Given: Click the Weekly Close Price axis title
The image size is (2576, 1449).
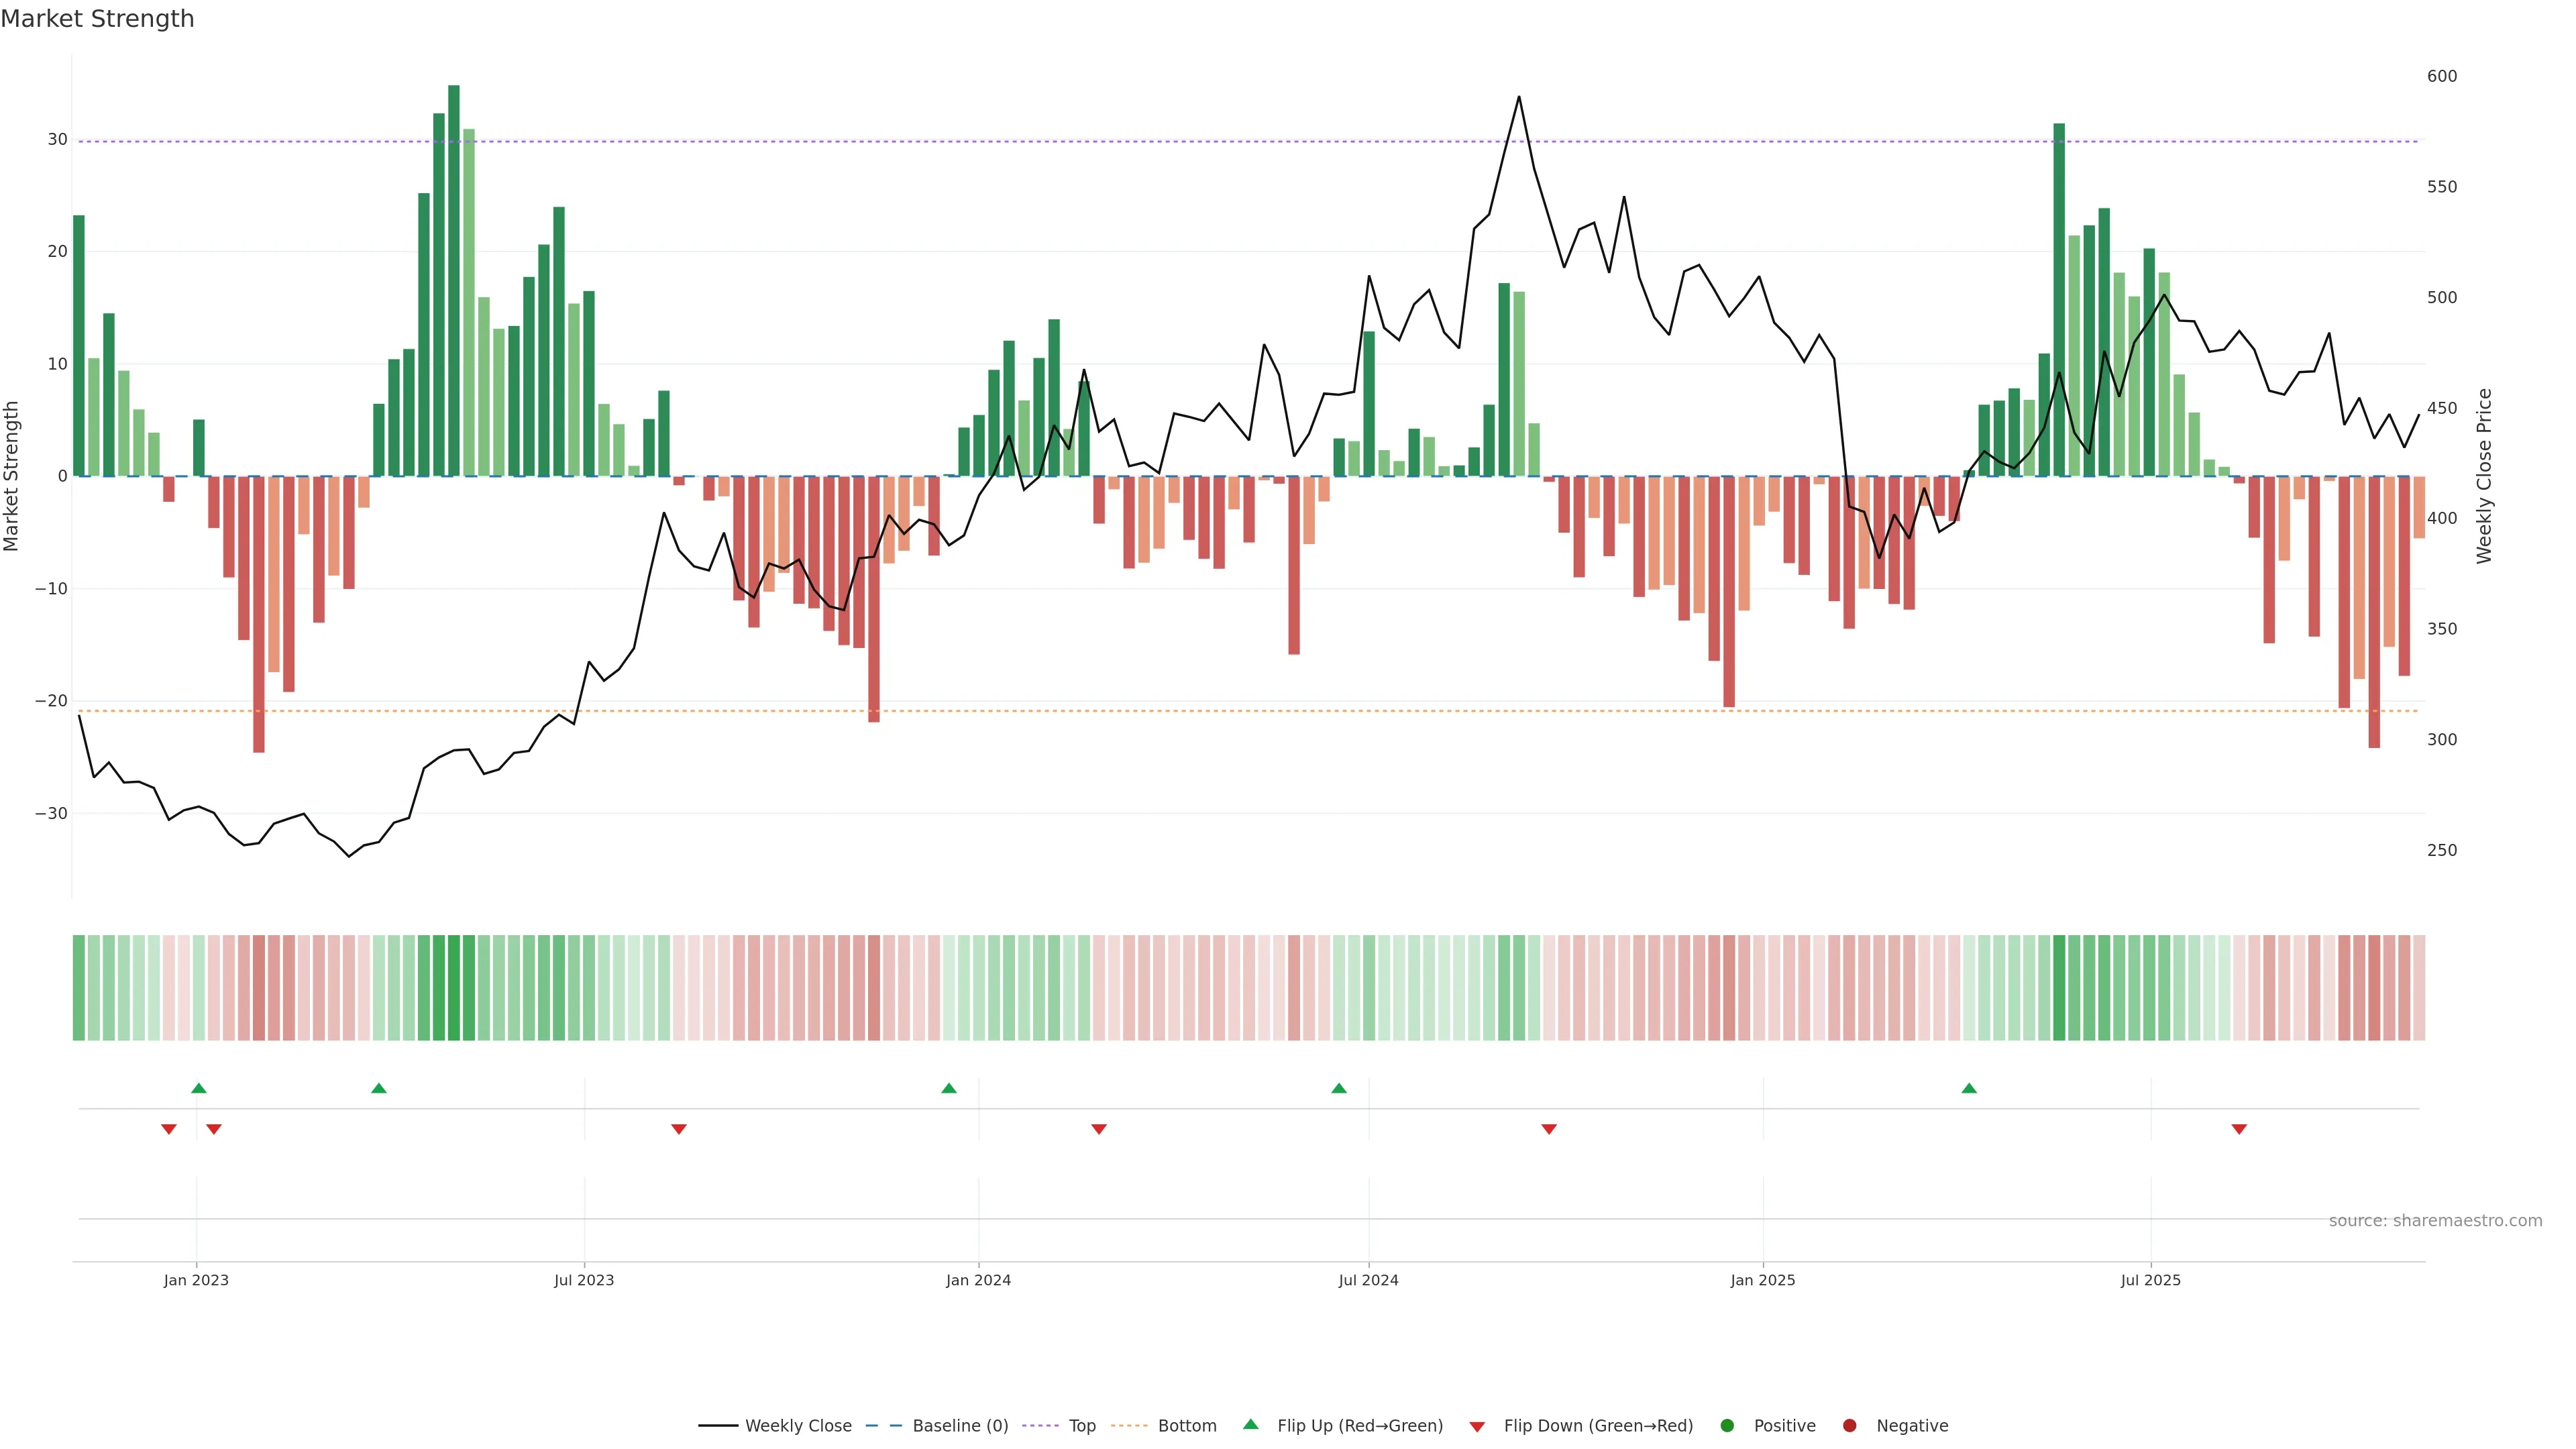Looking at the screenshot, I should (x=2485, y=476).
